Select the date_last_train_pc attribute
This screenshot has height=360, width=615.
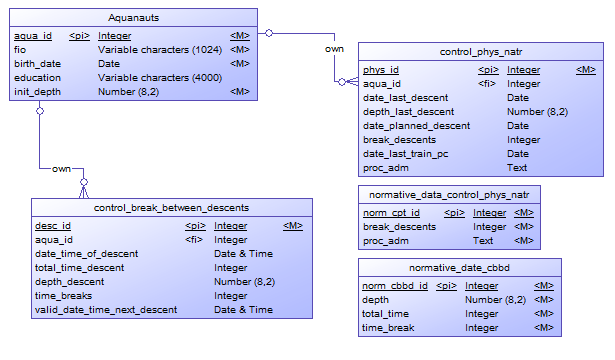(406, 154)
